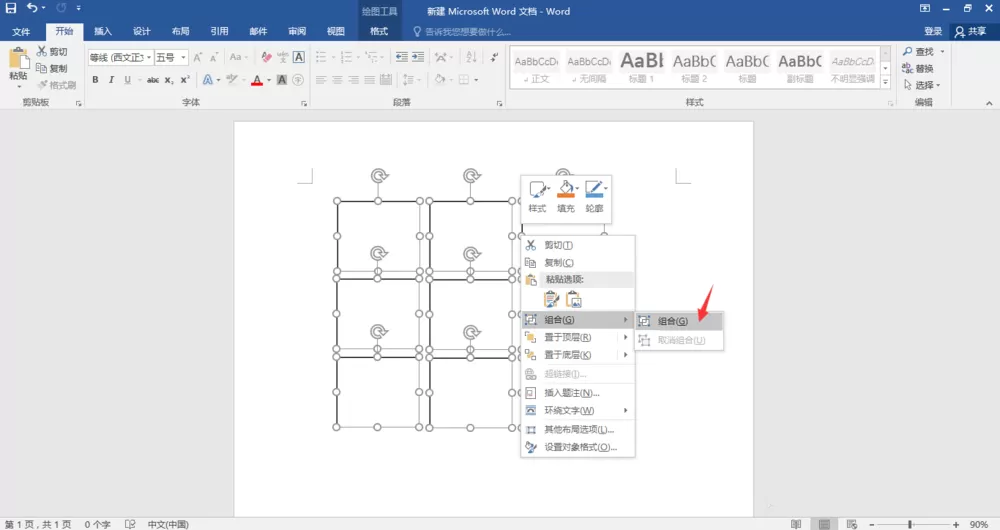Screen dimensions: 1000x530
Task: Open the borders dropdown arrow
Action: click(476, 80)
